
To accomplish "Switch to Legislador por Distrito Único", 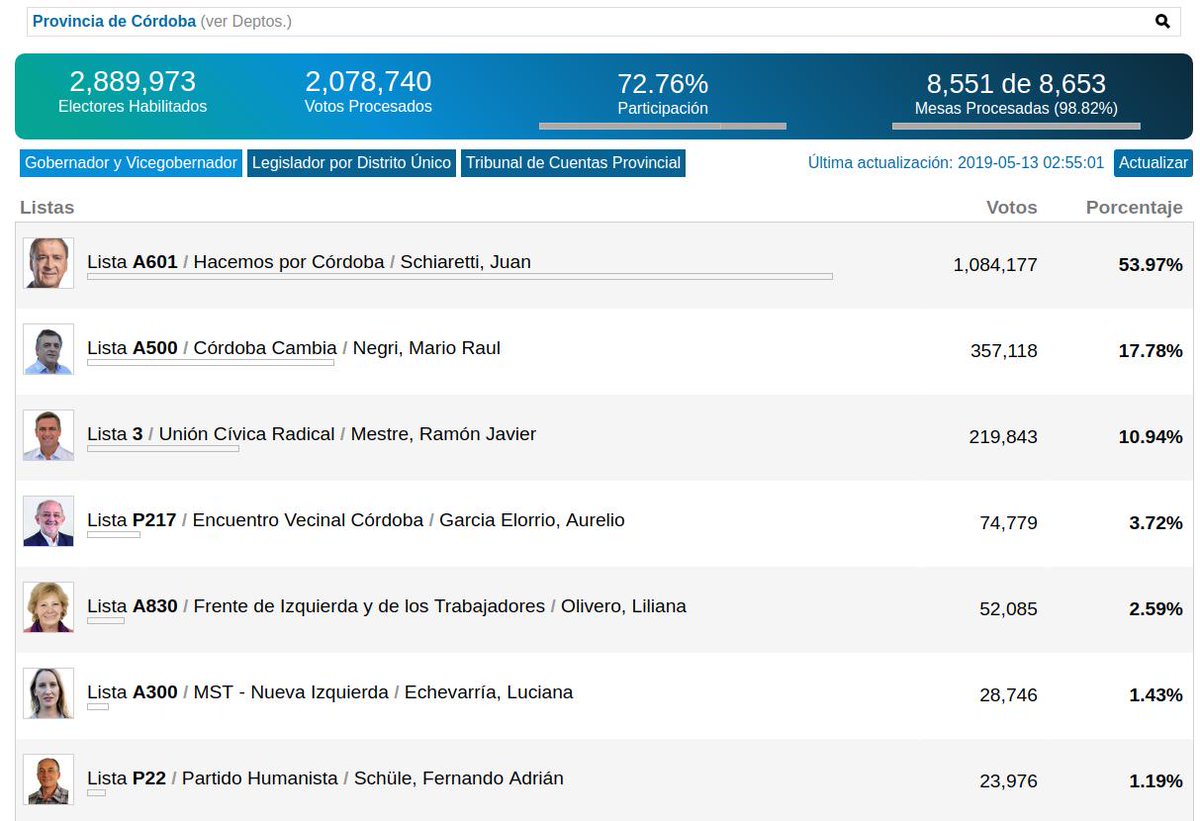I will [x=352, y=163].
